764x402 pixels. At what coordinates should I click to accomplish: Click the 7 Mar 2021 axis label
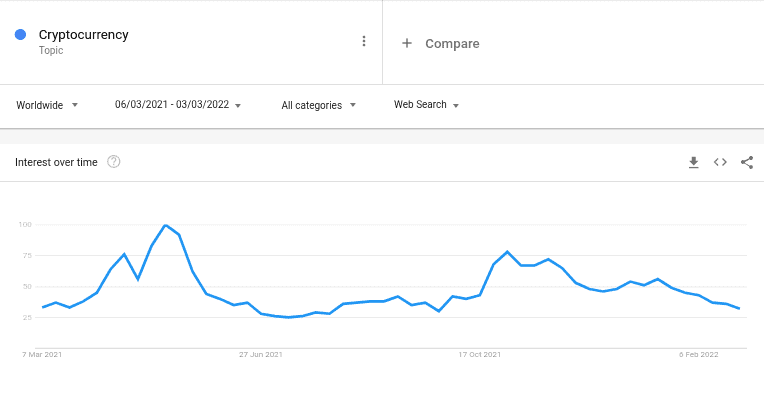point(42,355)
